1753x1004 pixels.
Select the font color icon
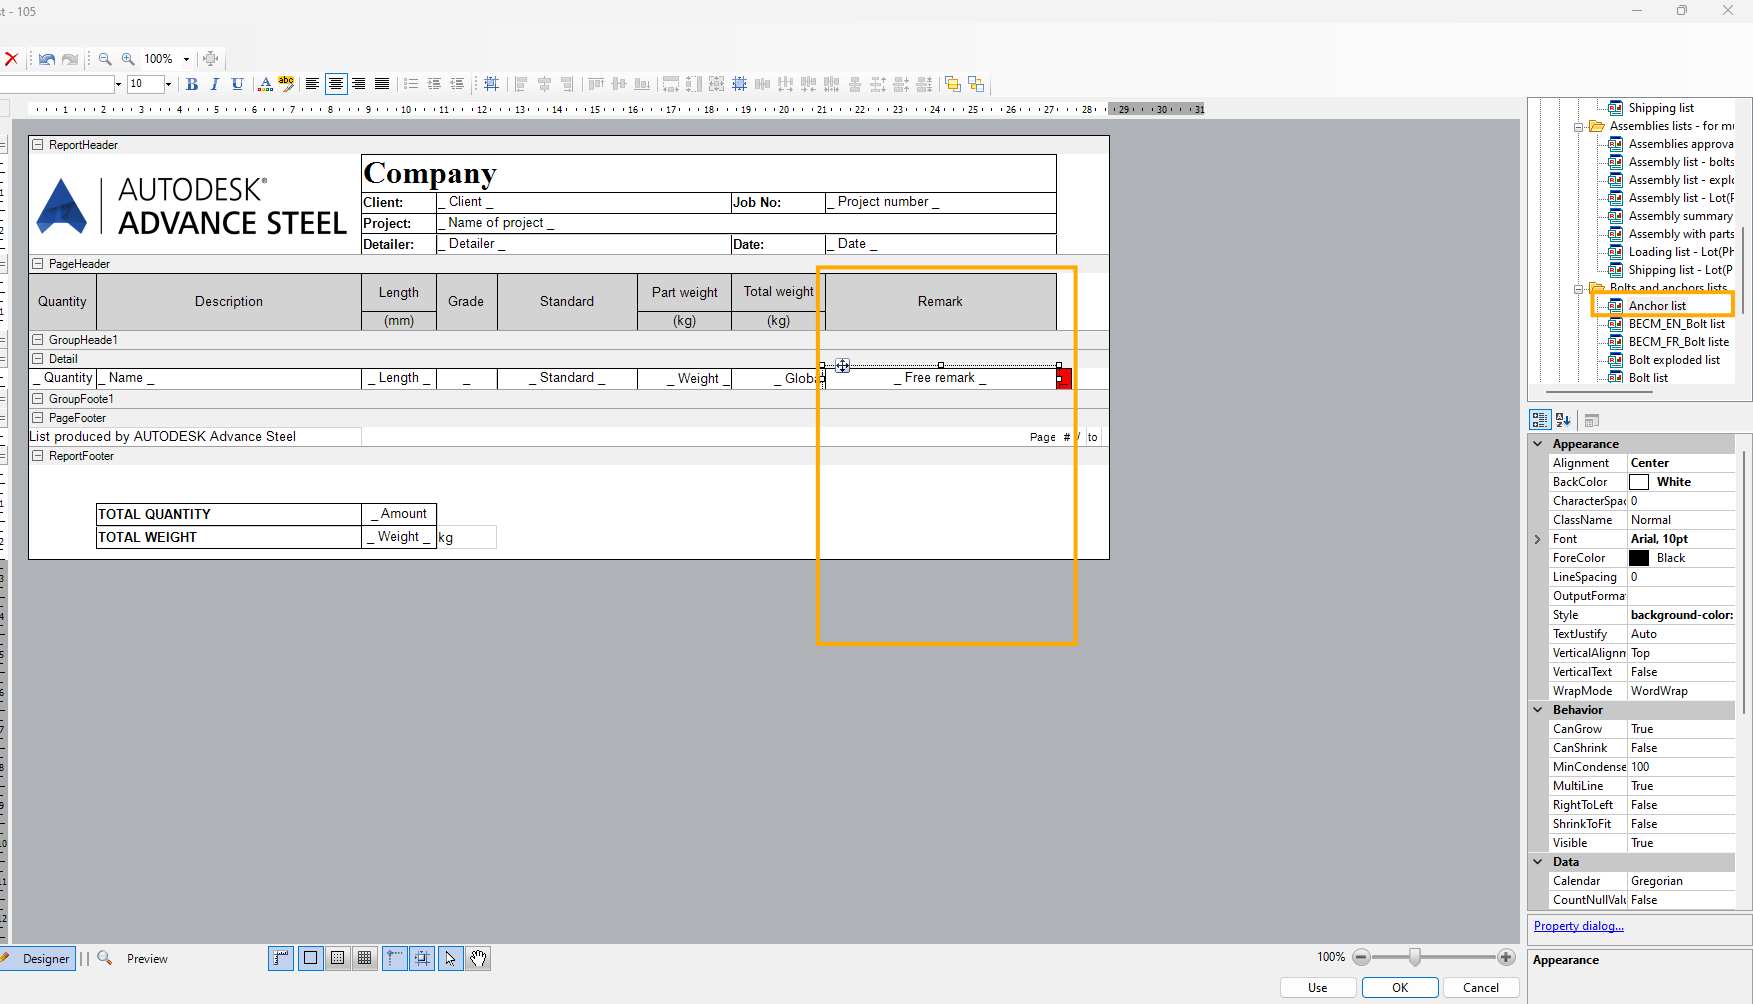[x=264, y=84]
